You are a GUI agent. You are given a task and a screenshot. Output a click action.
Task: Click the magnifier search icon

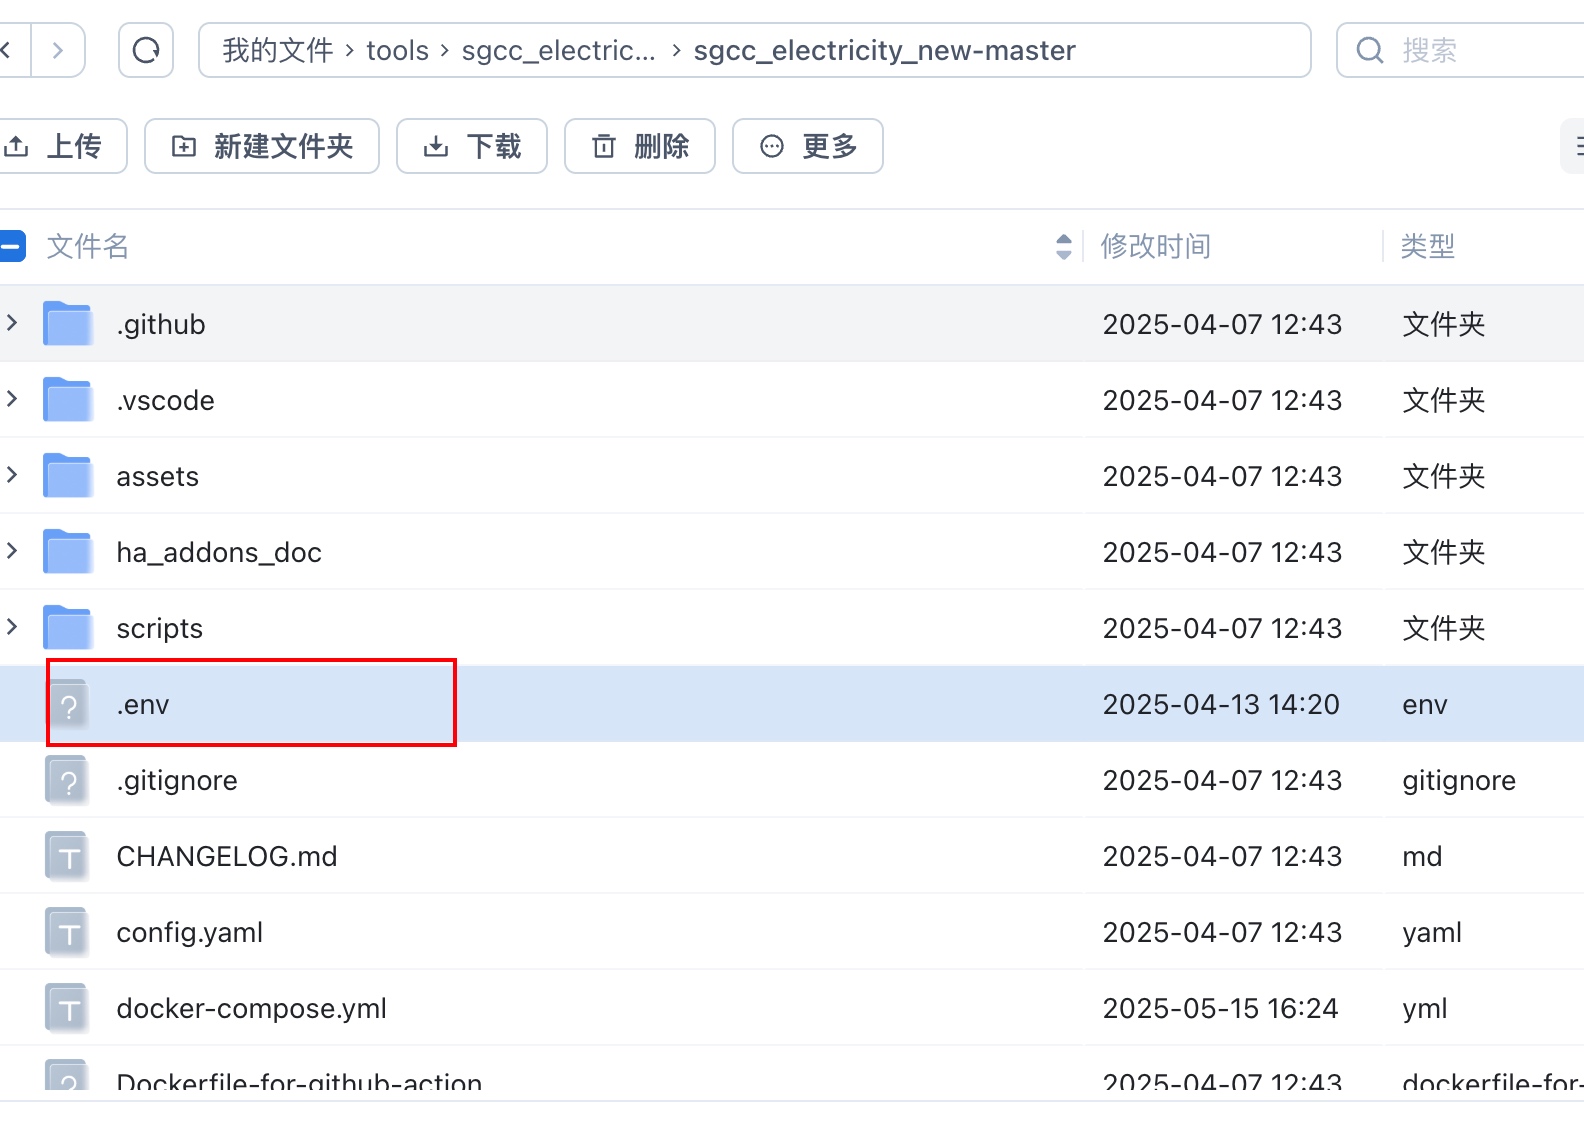tap(1370, 50)
